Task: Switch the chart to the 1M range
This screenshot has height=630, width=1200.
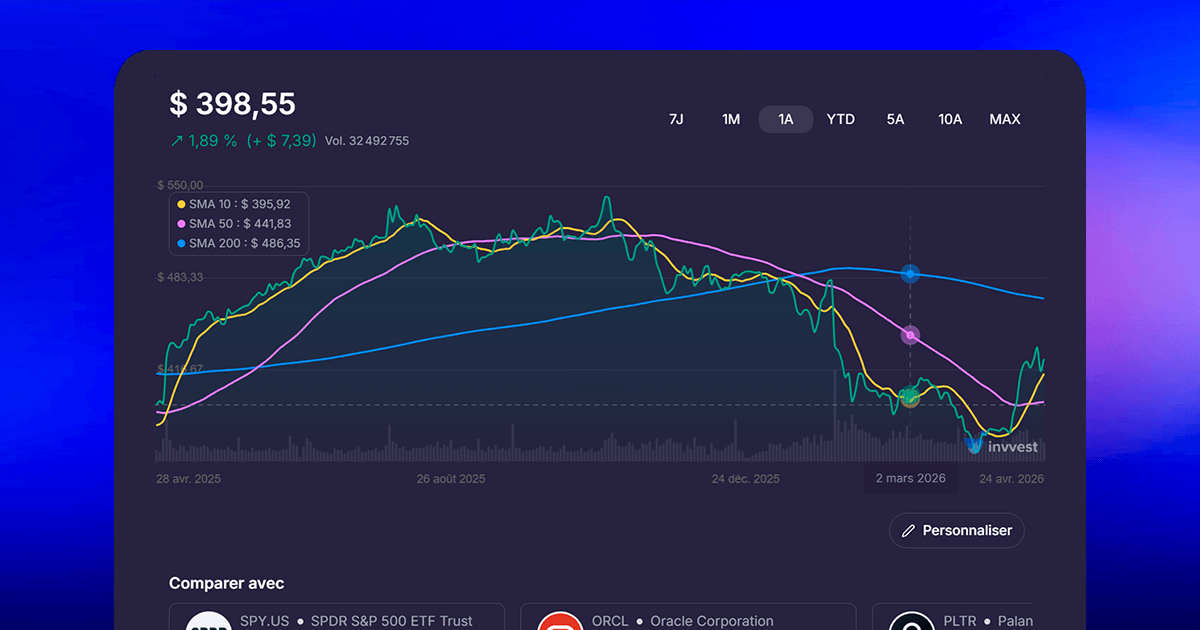Action: (x=731, y=119)
